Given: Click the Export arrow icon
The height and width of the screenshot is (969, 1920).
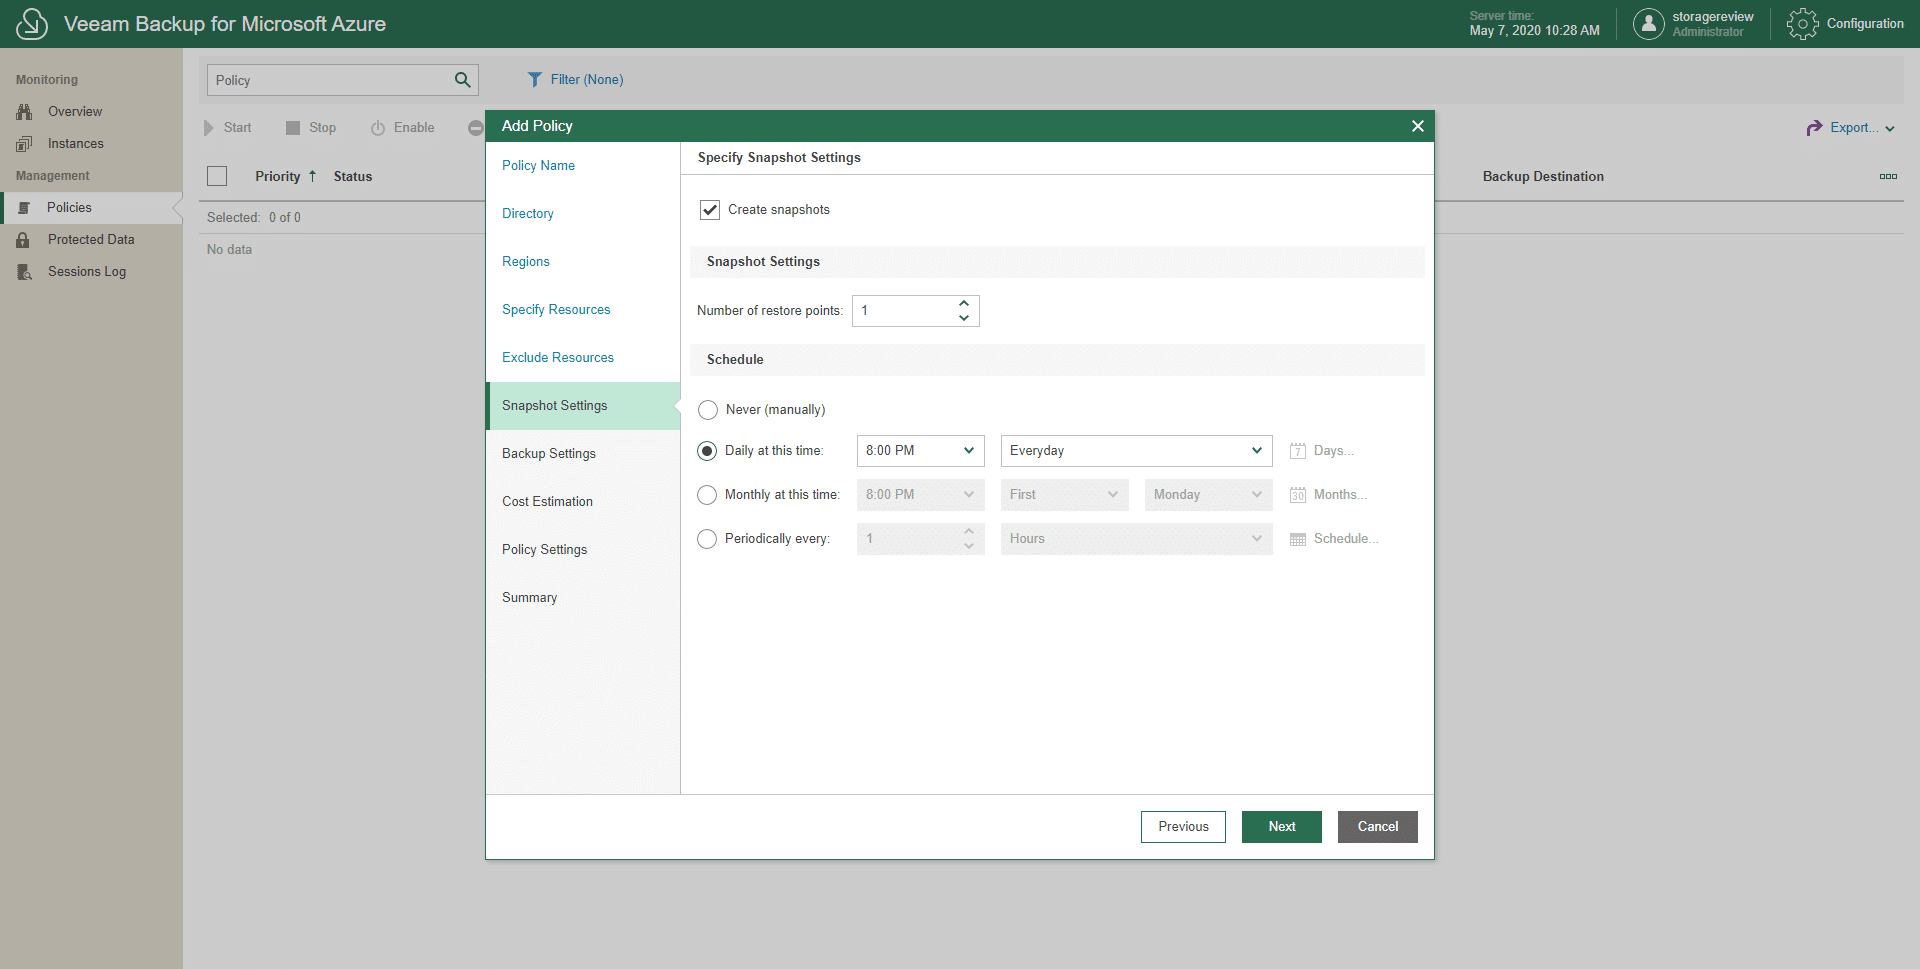Looking at the screenshot, I should (1814, 128).
